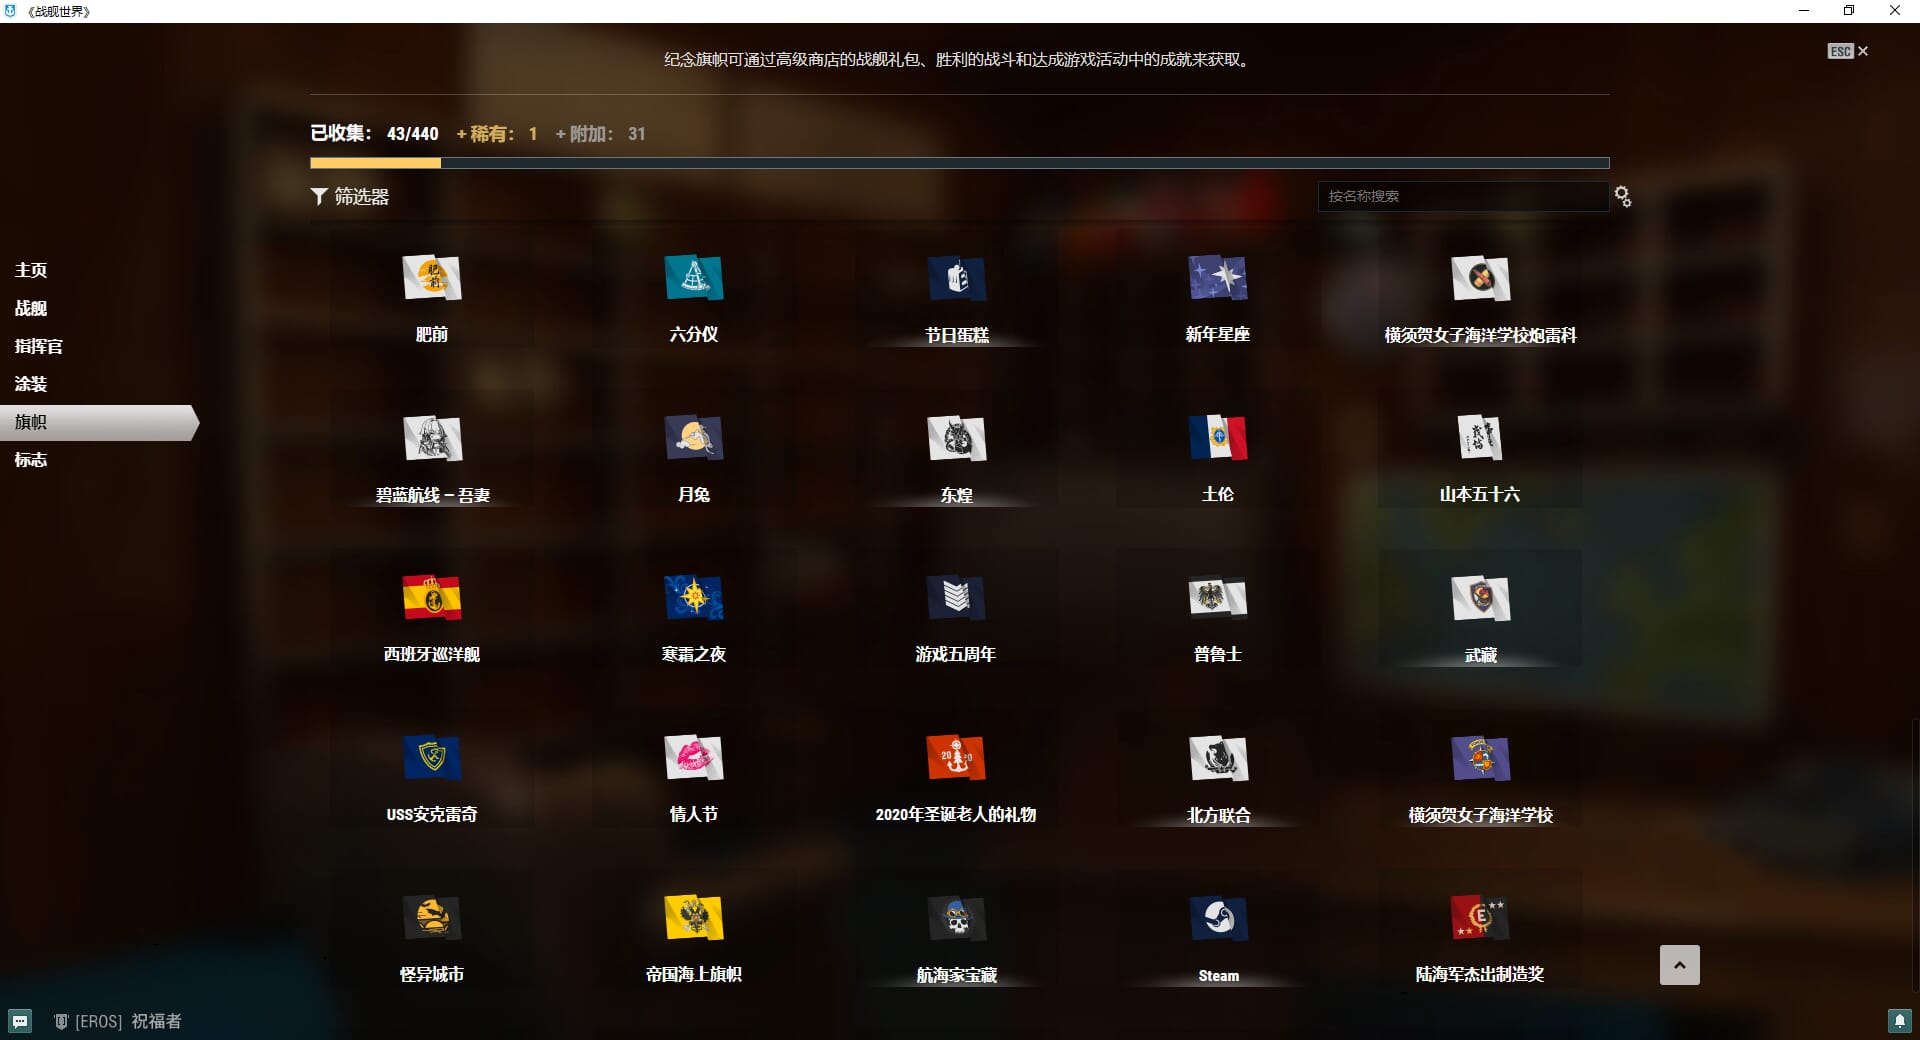Open the chat icon in bottom-left
This screenshot has width=1920, height=1040.
[x=20, y=1021]
